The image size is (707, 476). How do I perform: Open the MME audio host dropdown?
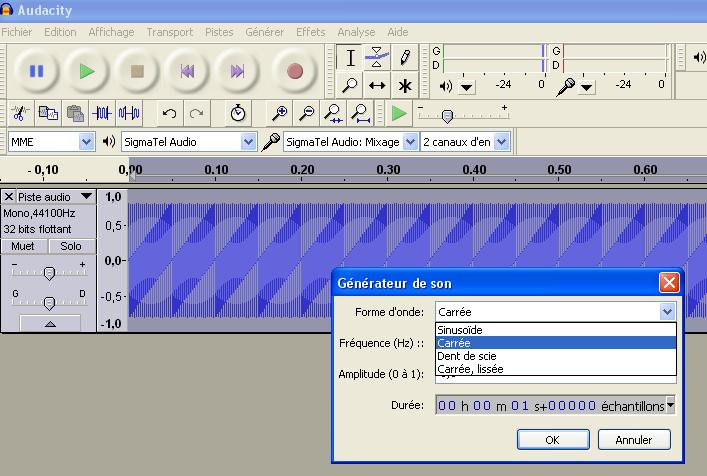point(86,142)
